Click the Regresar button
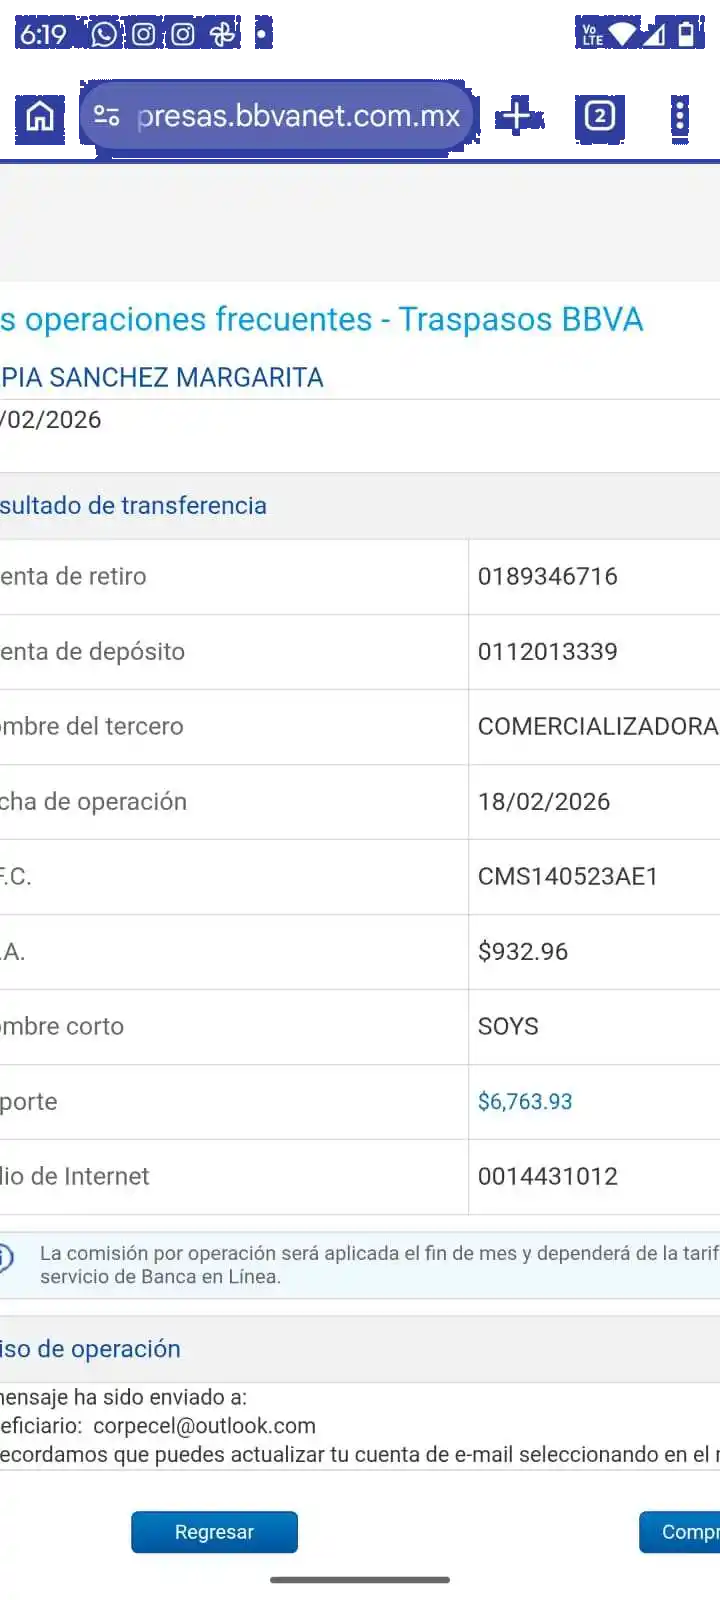 [214, 1532]
